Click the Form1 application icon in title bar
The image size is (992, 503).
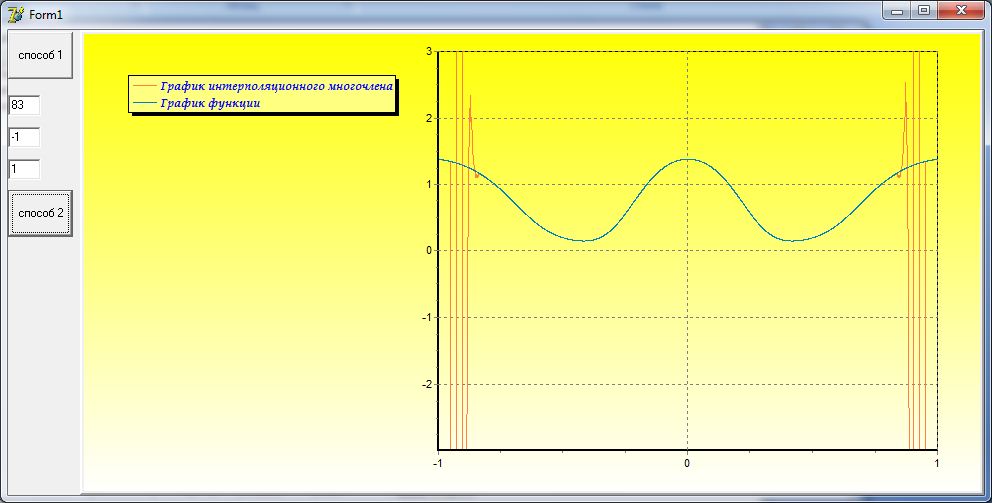(16, 14)
